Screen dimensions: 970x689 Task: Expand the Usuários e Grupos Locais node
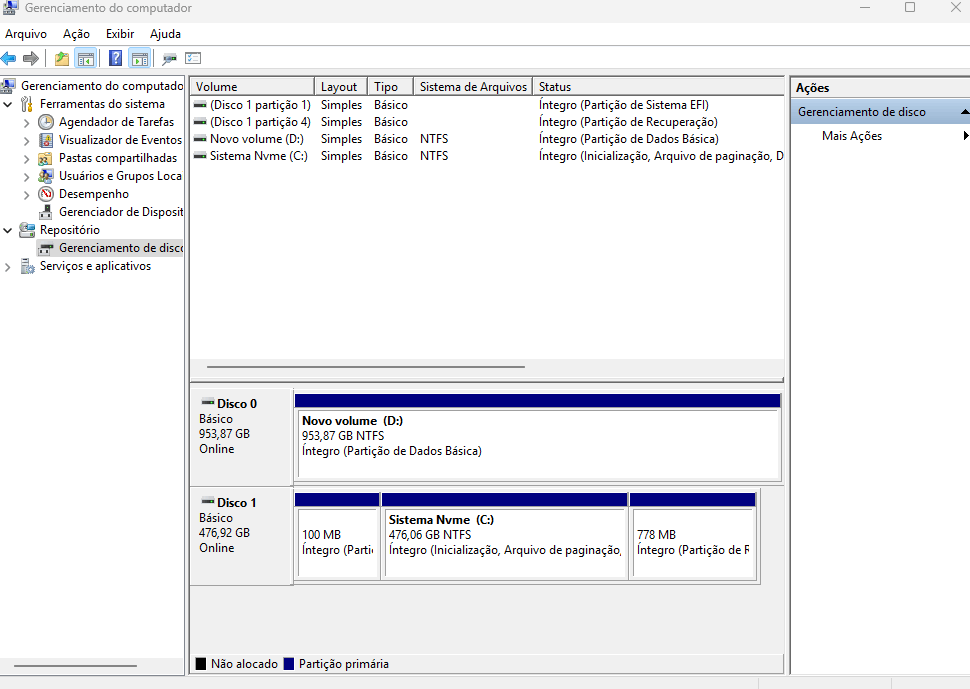tap(27, 177)
